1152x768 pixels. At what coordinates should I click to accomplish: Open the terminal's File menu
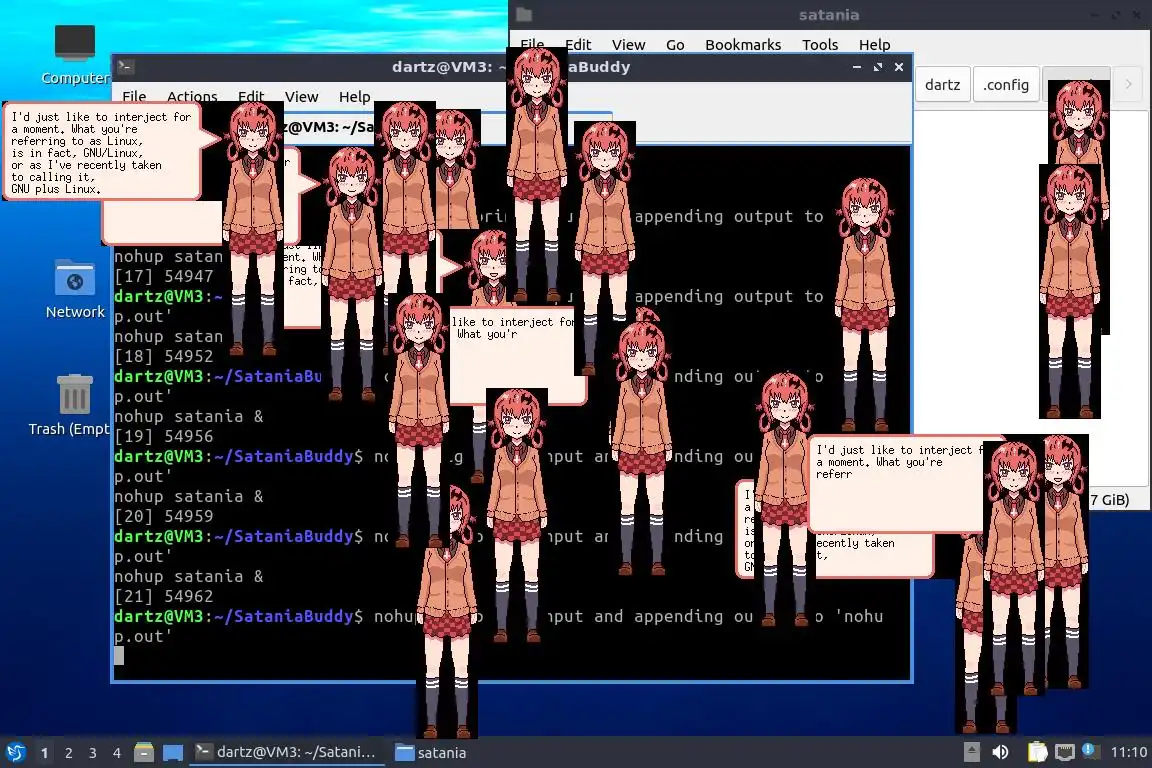click(134, 96)
